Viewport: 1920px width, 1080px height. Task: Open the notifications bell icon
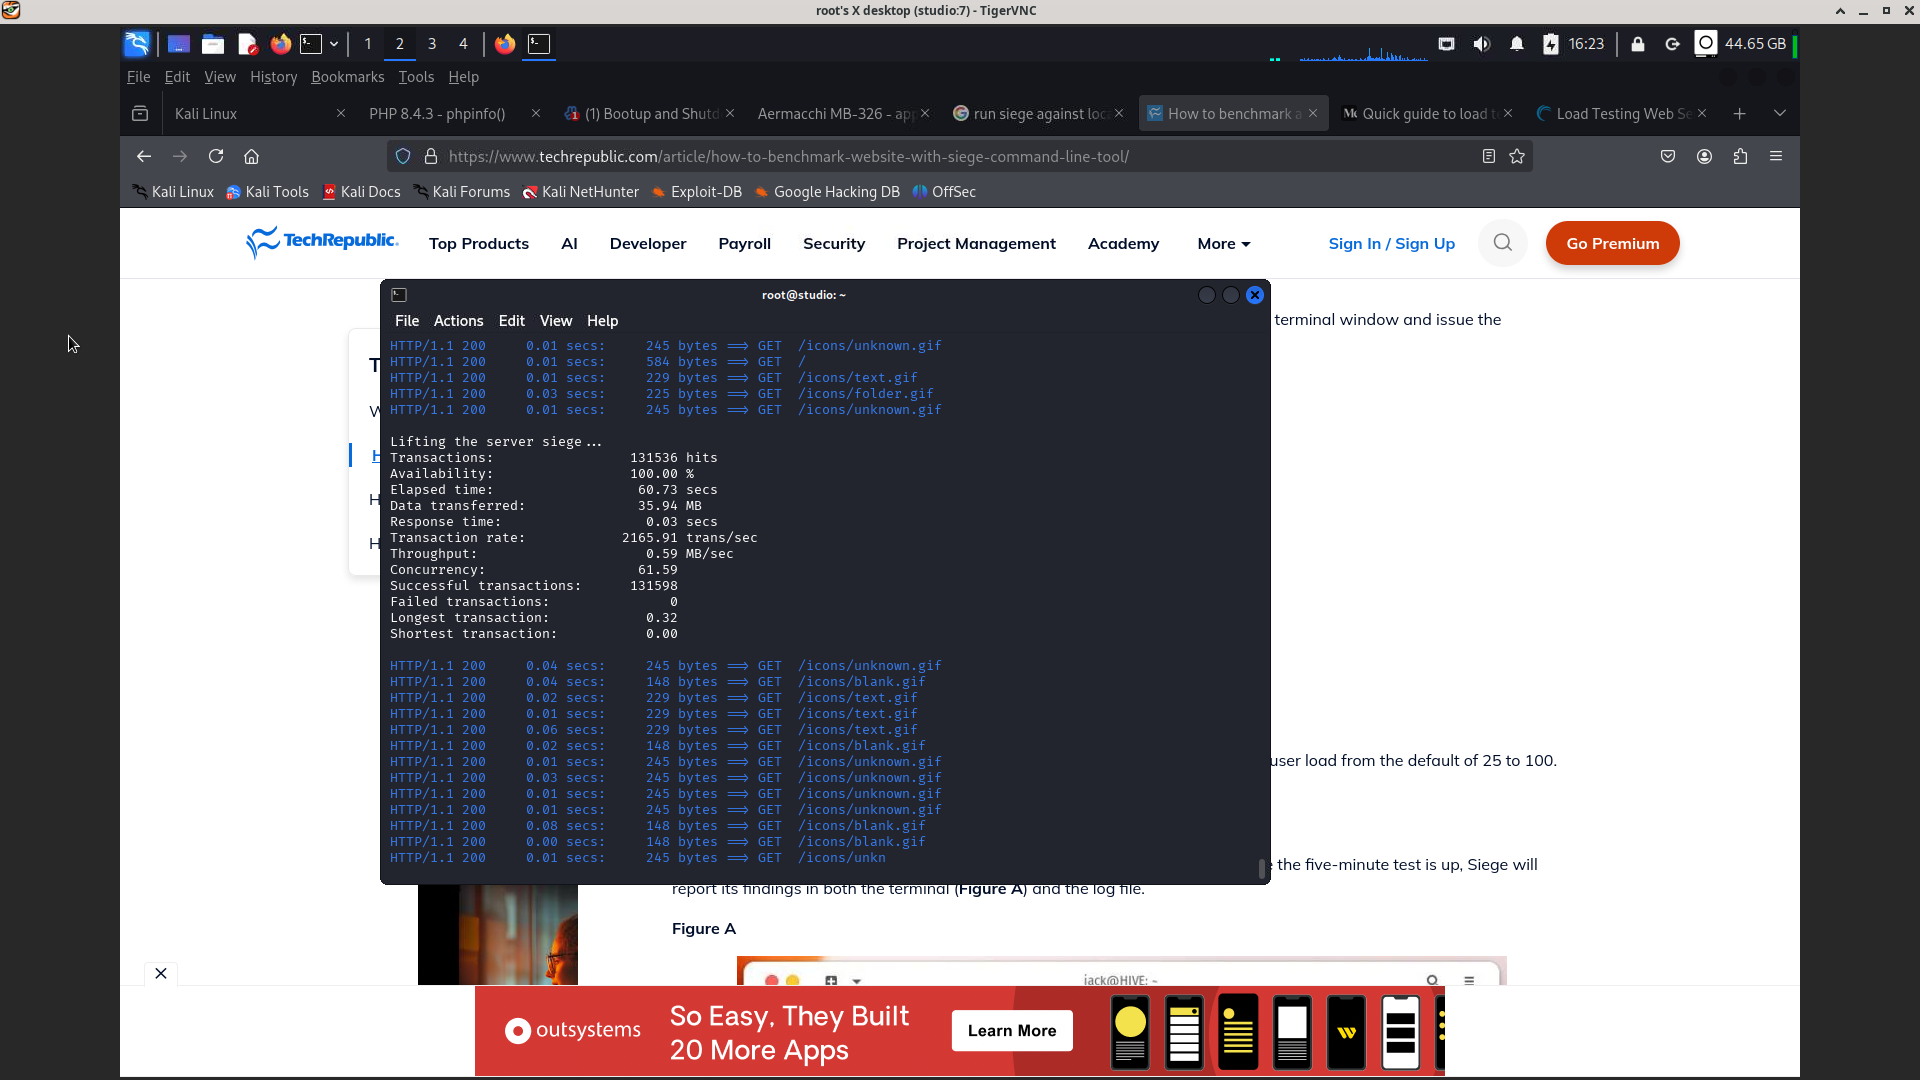point(1516,43)
